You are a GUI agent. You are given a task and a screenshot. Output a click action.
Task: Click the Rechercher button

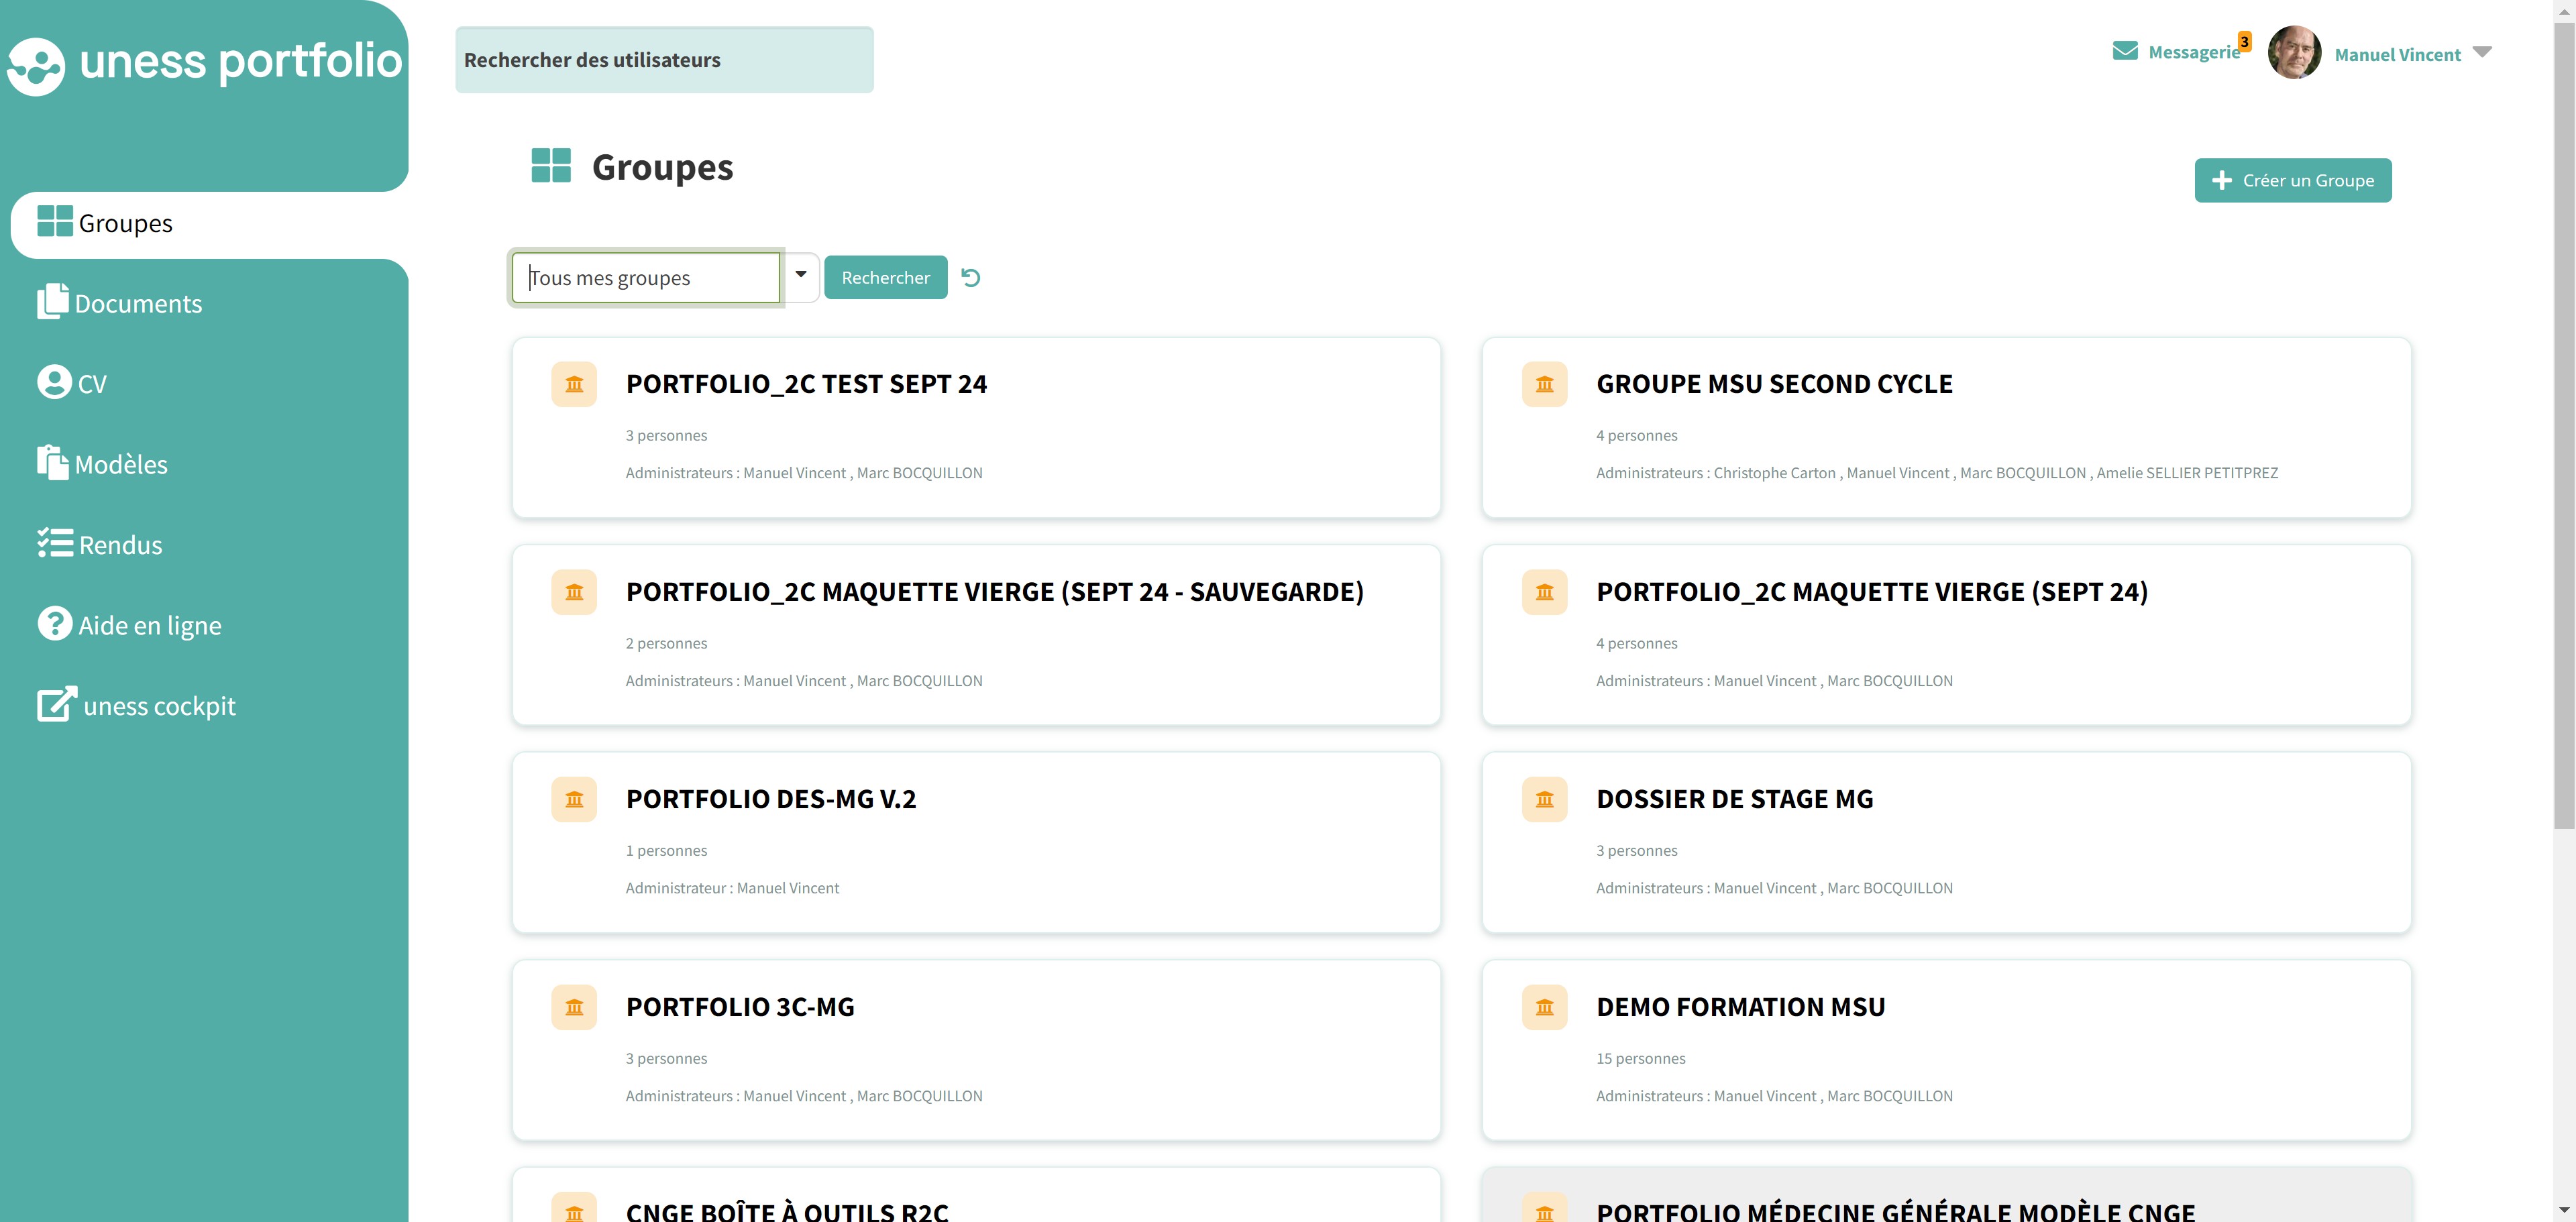pyautogui.click(x=885, y=277)
